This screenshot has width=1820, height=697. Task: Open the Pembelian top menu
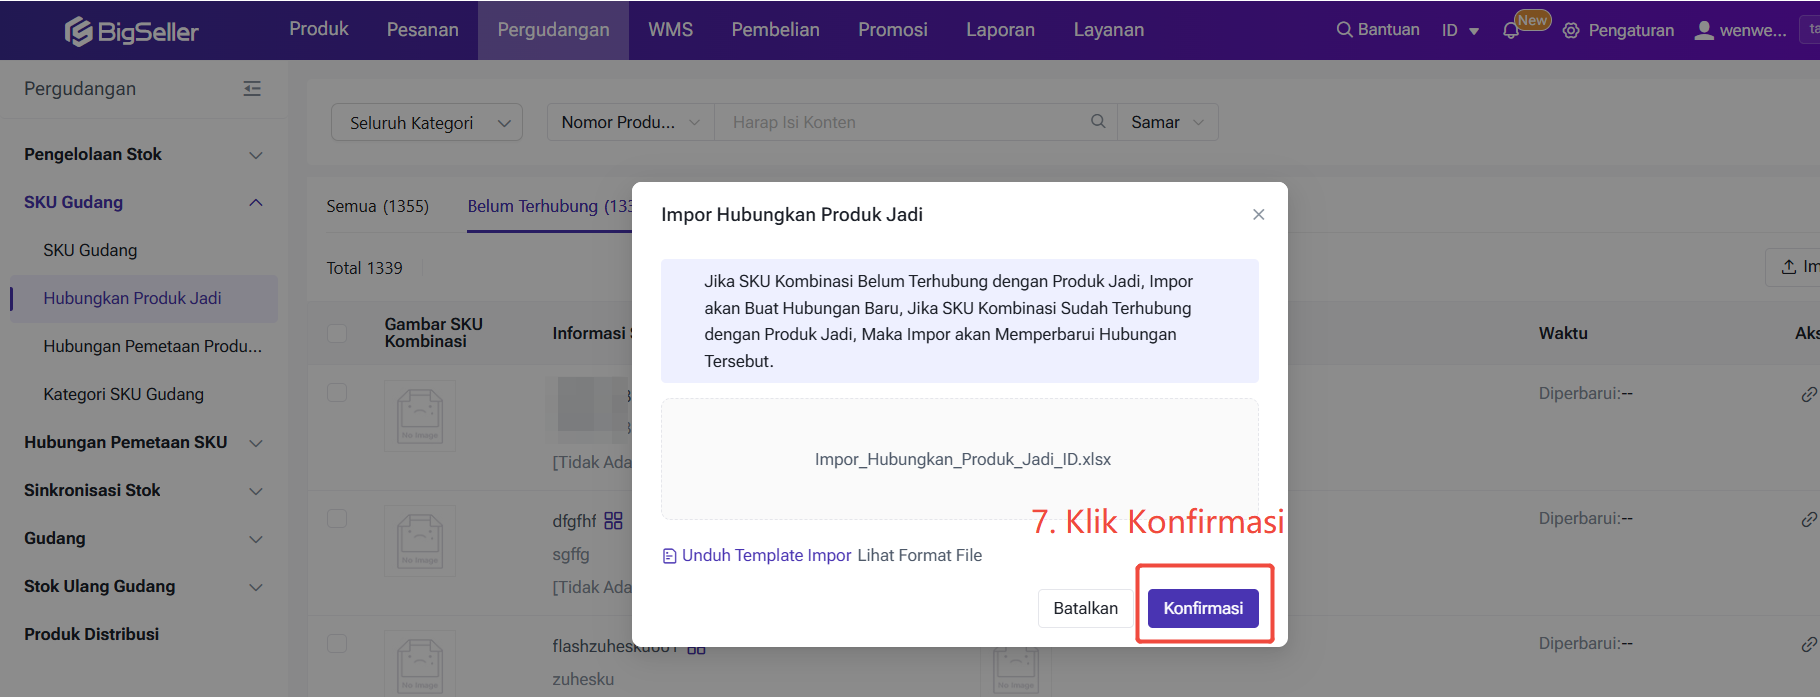[x=775, y=30]
